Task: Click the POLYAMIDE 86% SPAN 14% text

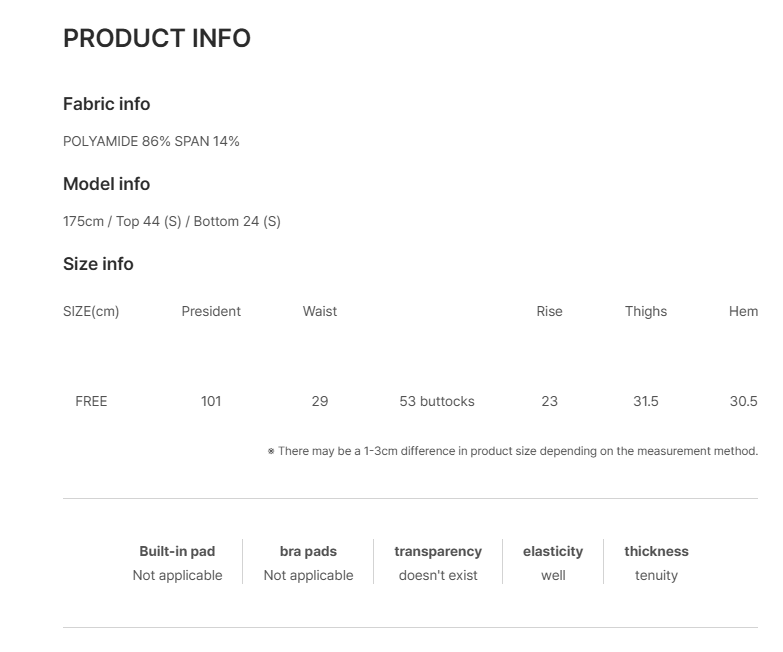Action: (151, 141)
